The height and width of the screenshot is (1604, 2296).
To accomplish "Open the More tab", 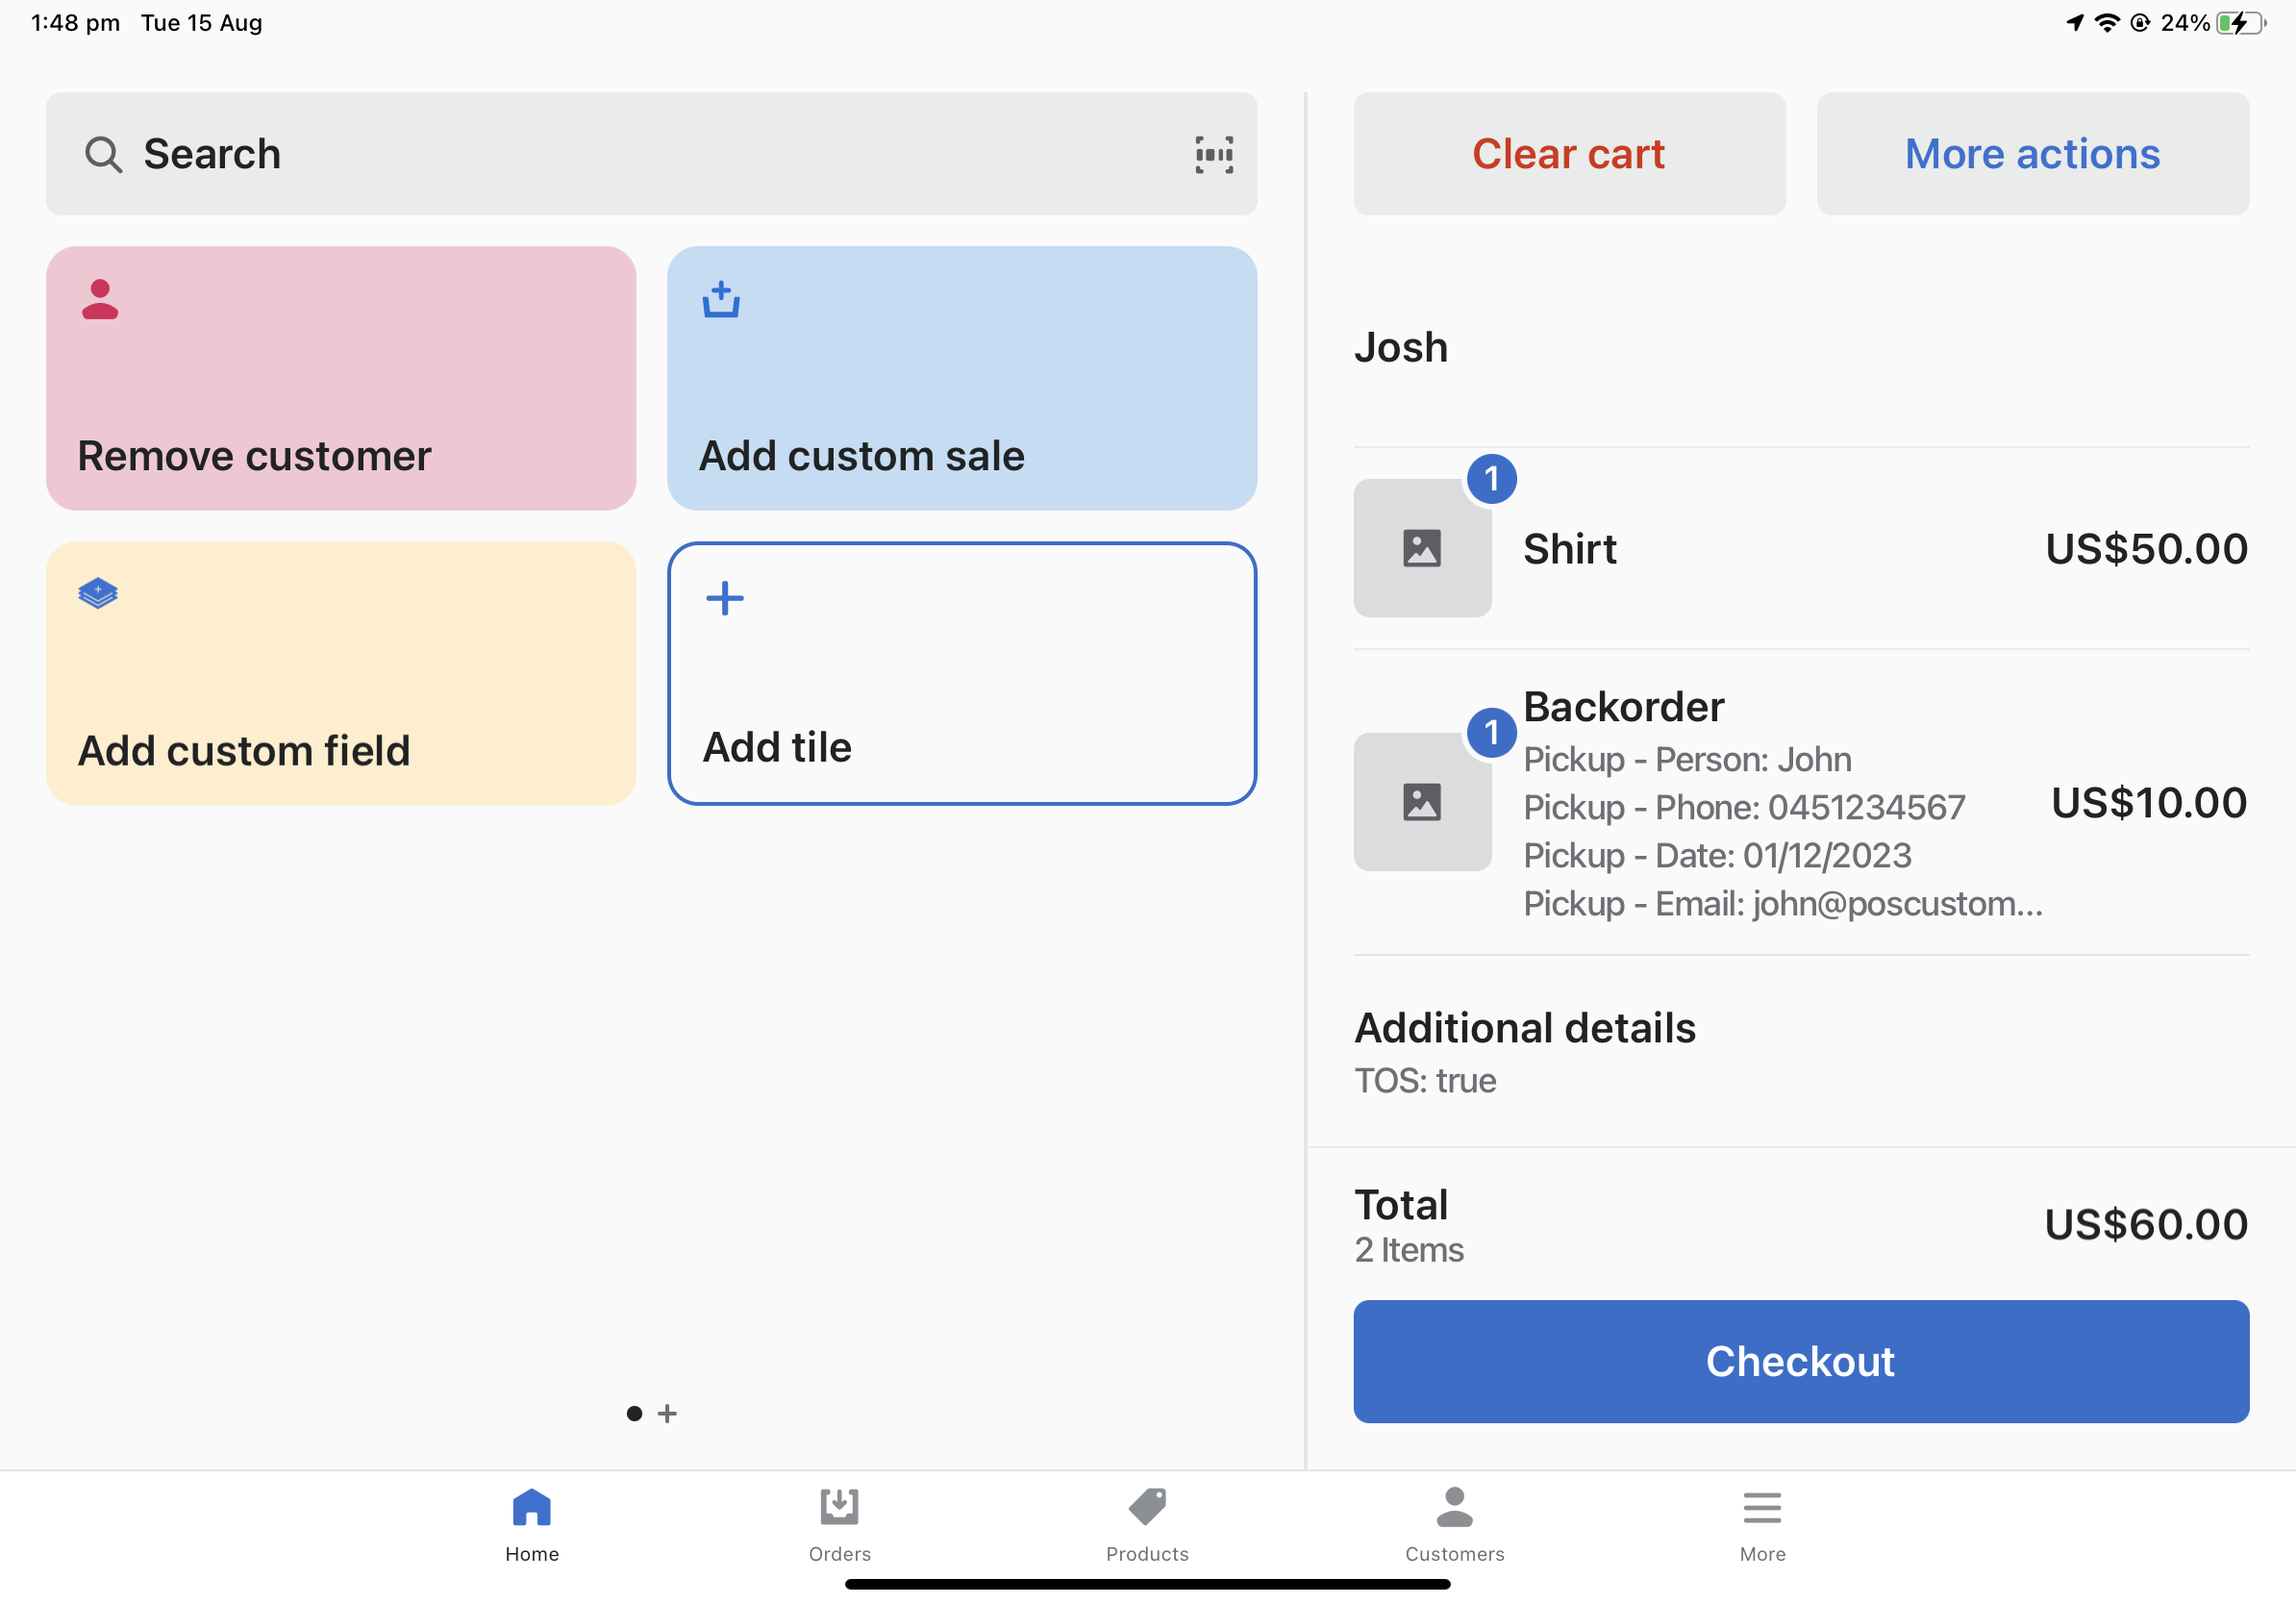I will pos(1762,1526).
